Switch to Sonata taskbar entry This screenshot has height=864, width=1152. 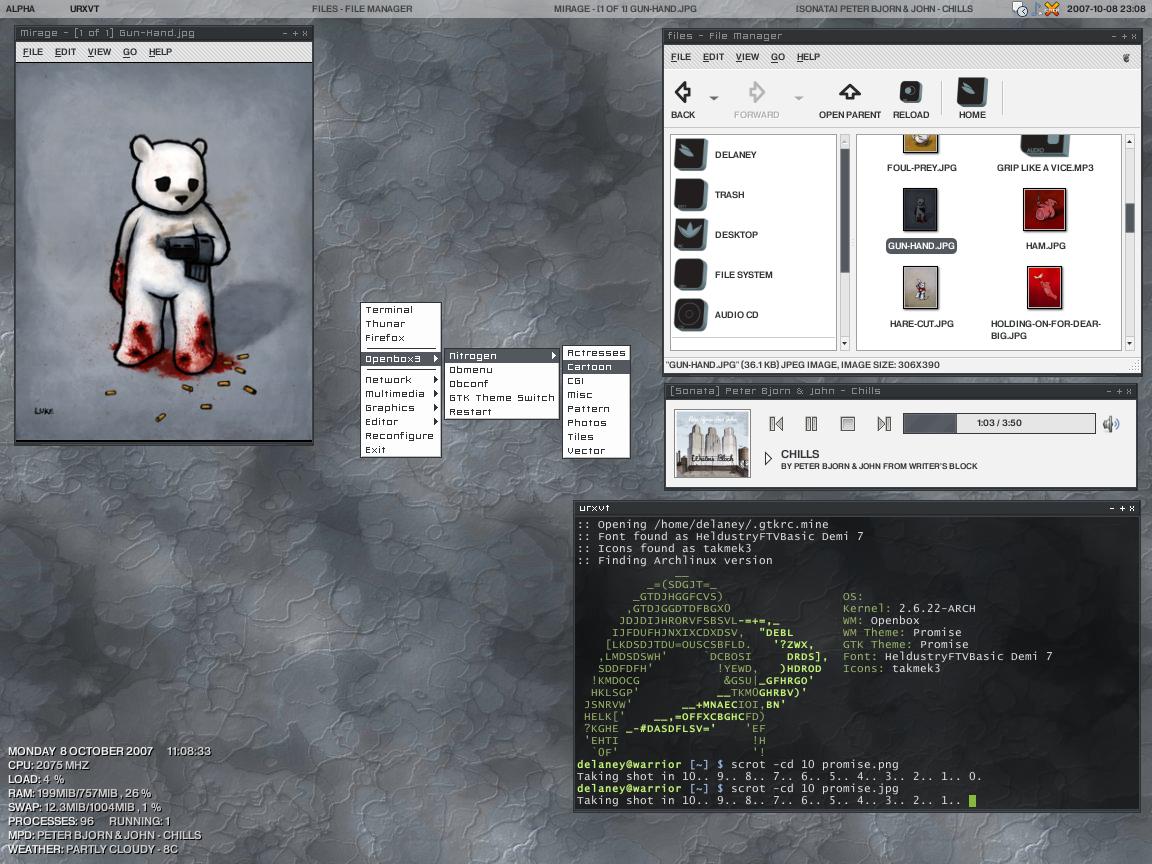pyautogui.click(x=884, y=9)
